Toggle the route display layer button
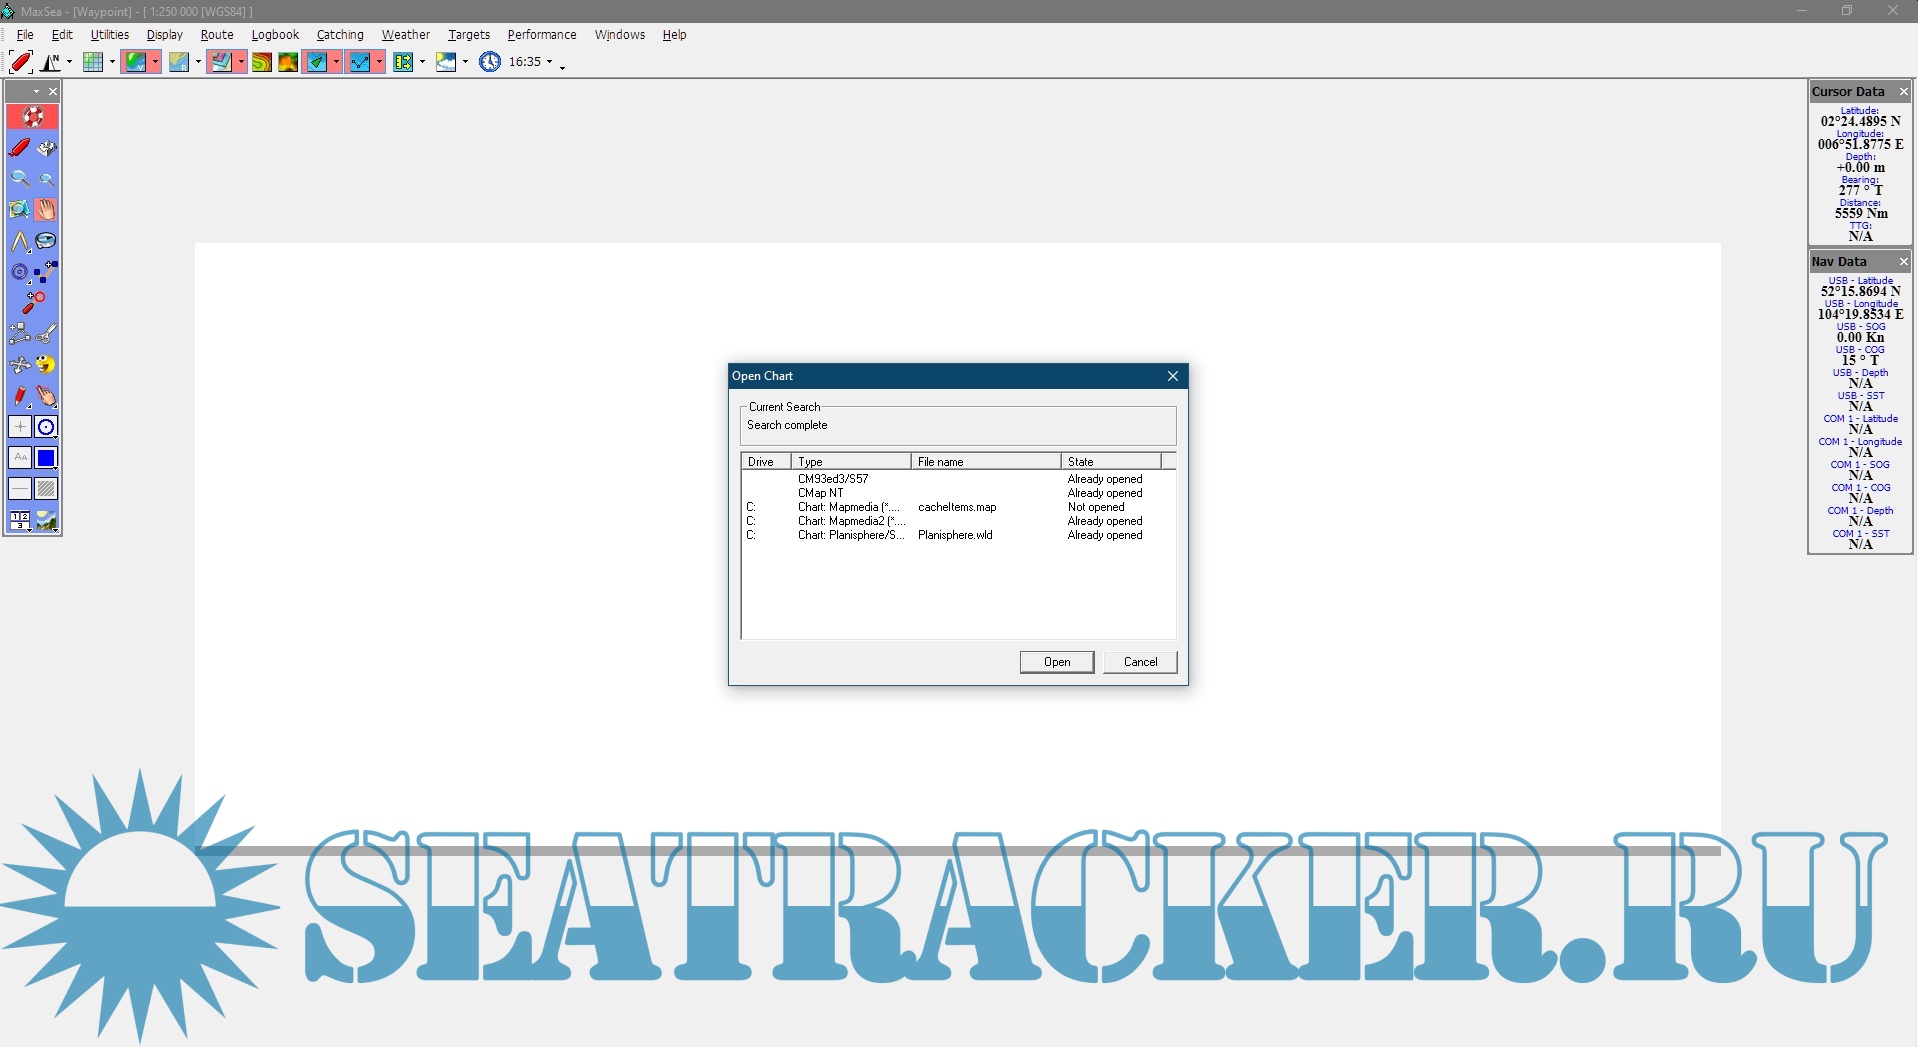This screenshot has height=1047, width=1918. click(x=359, y=62)
